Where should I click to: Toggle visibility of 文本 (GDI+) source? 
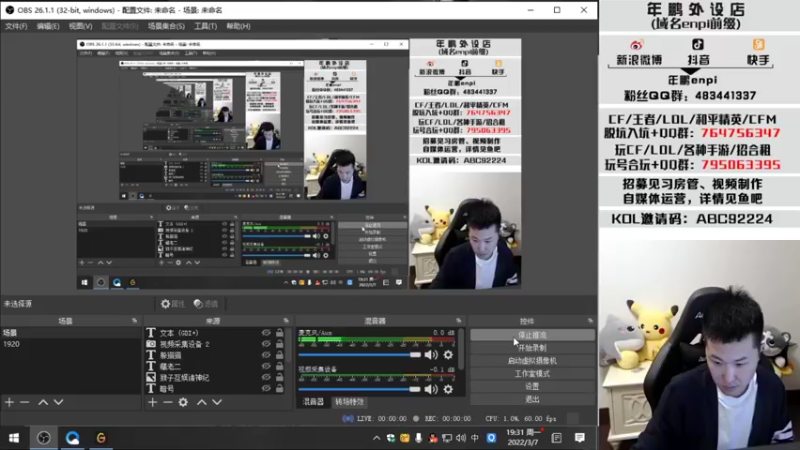[x=266, y=333]
